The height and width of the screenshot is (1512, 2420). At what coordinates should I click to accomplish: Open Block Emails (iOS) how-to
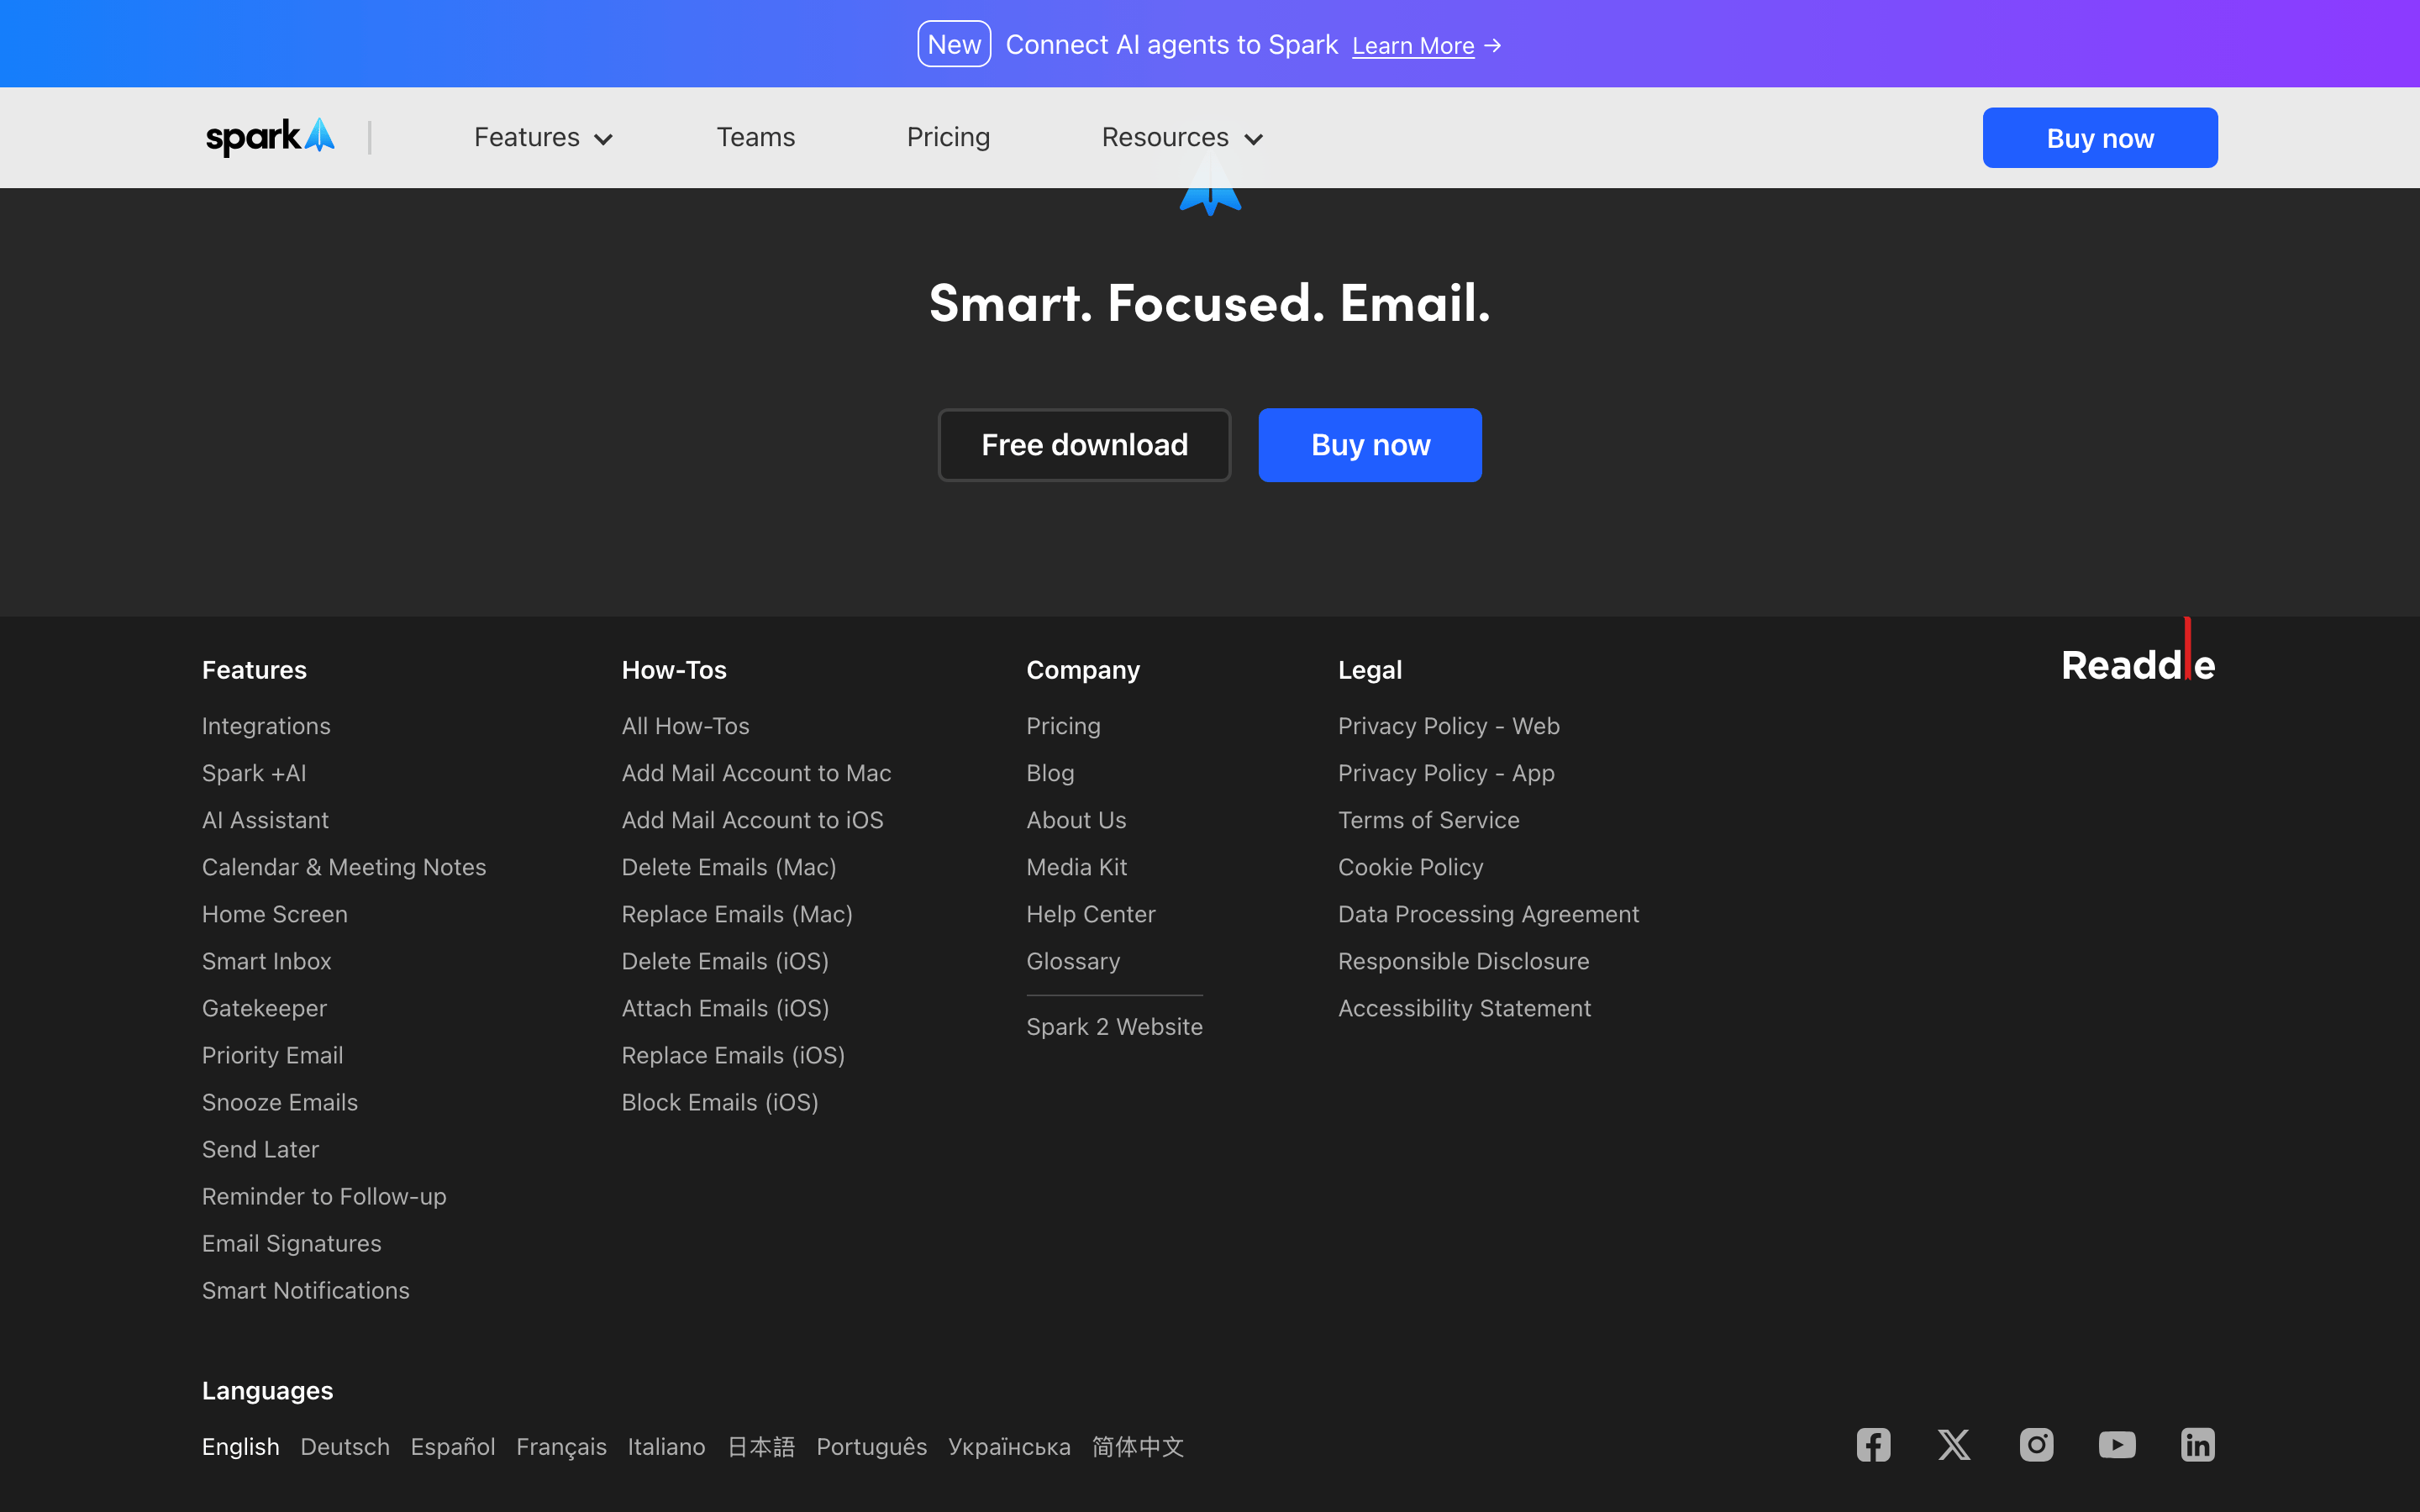pyautogui.click(x=720, y=1102)
